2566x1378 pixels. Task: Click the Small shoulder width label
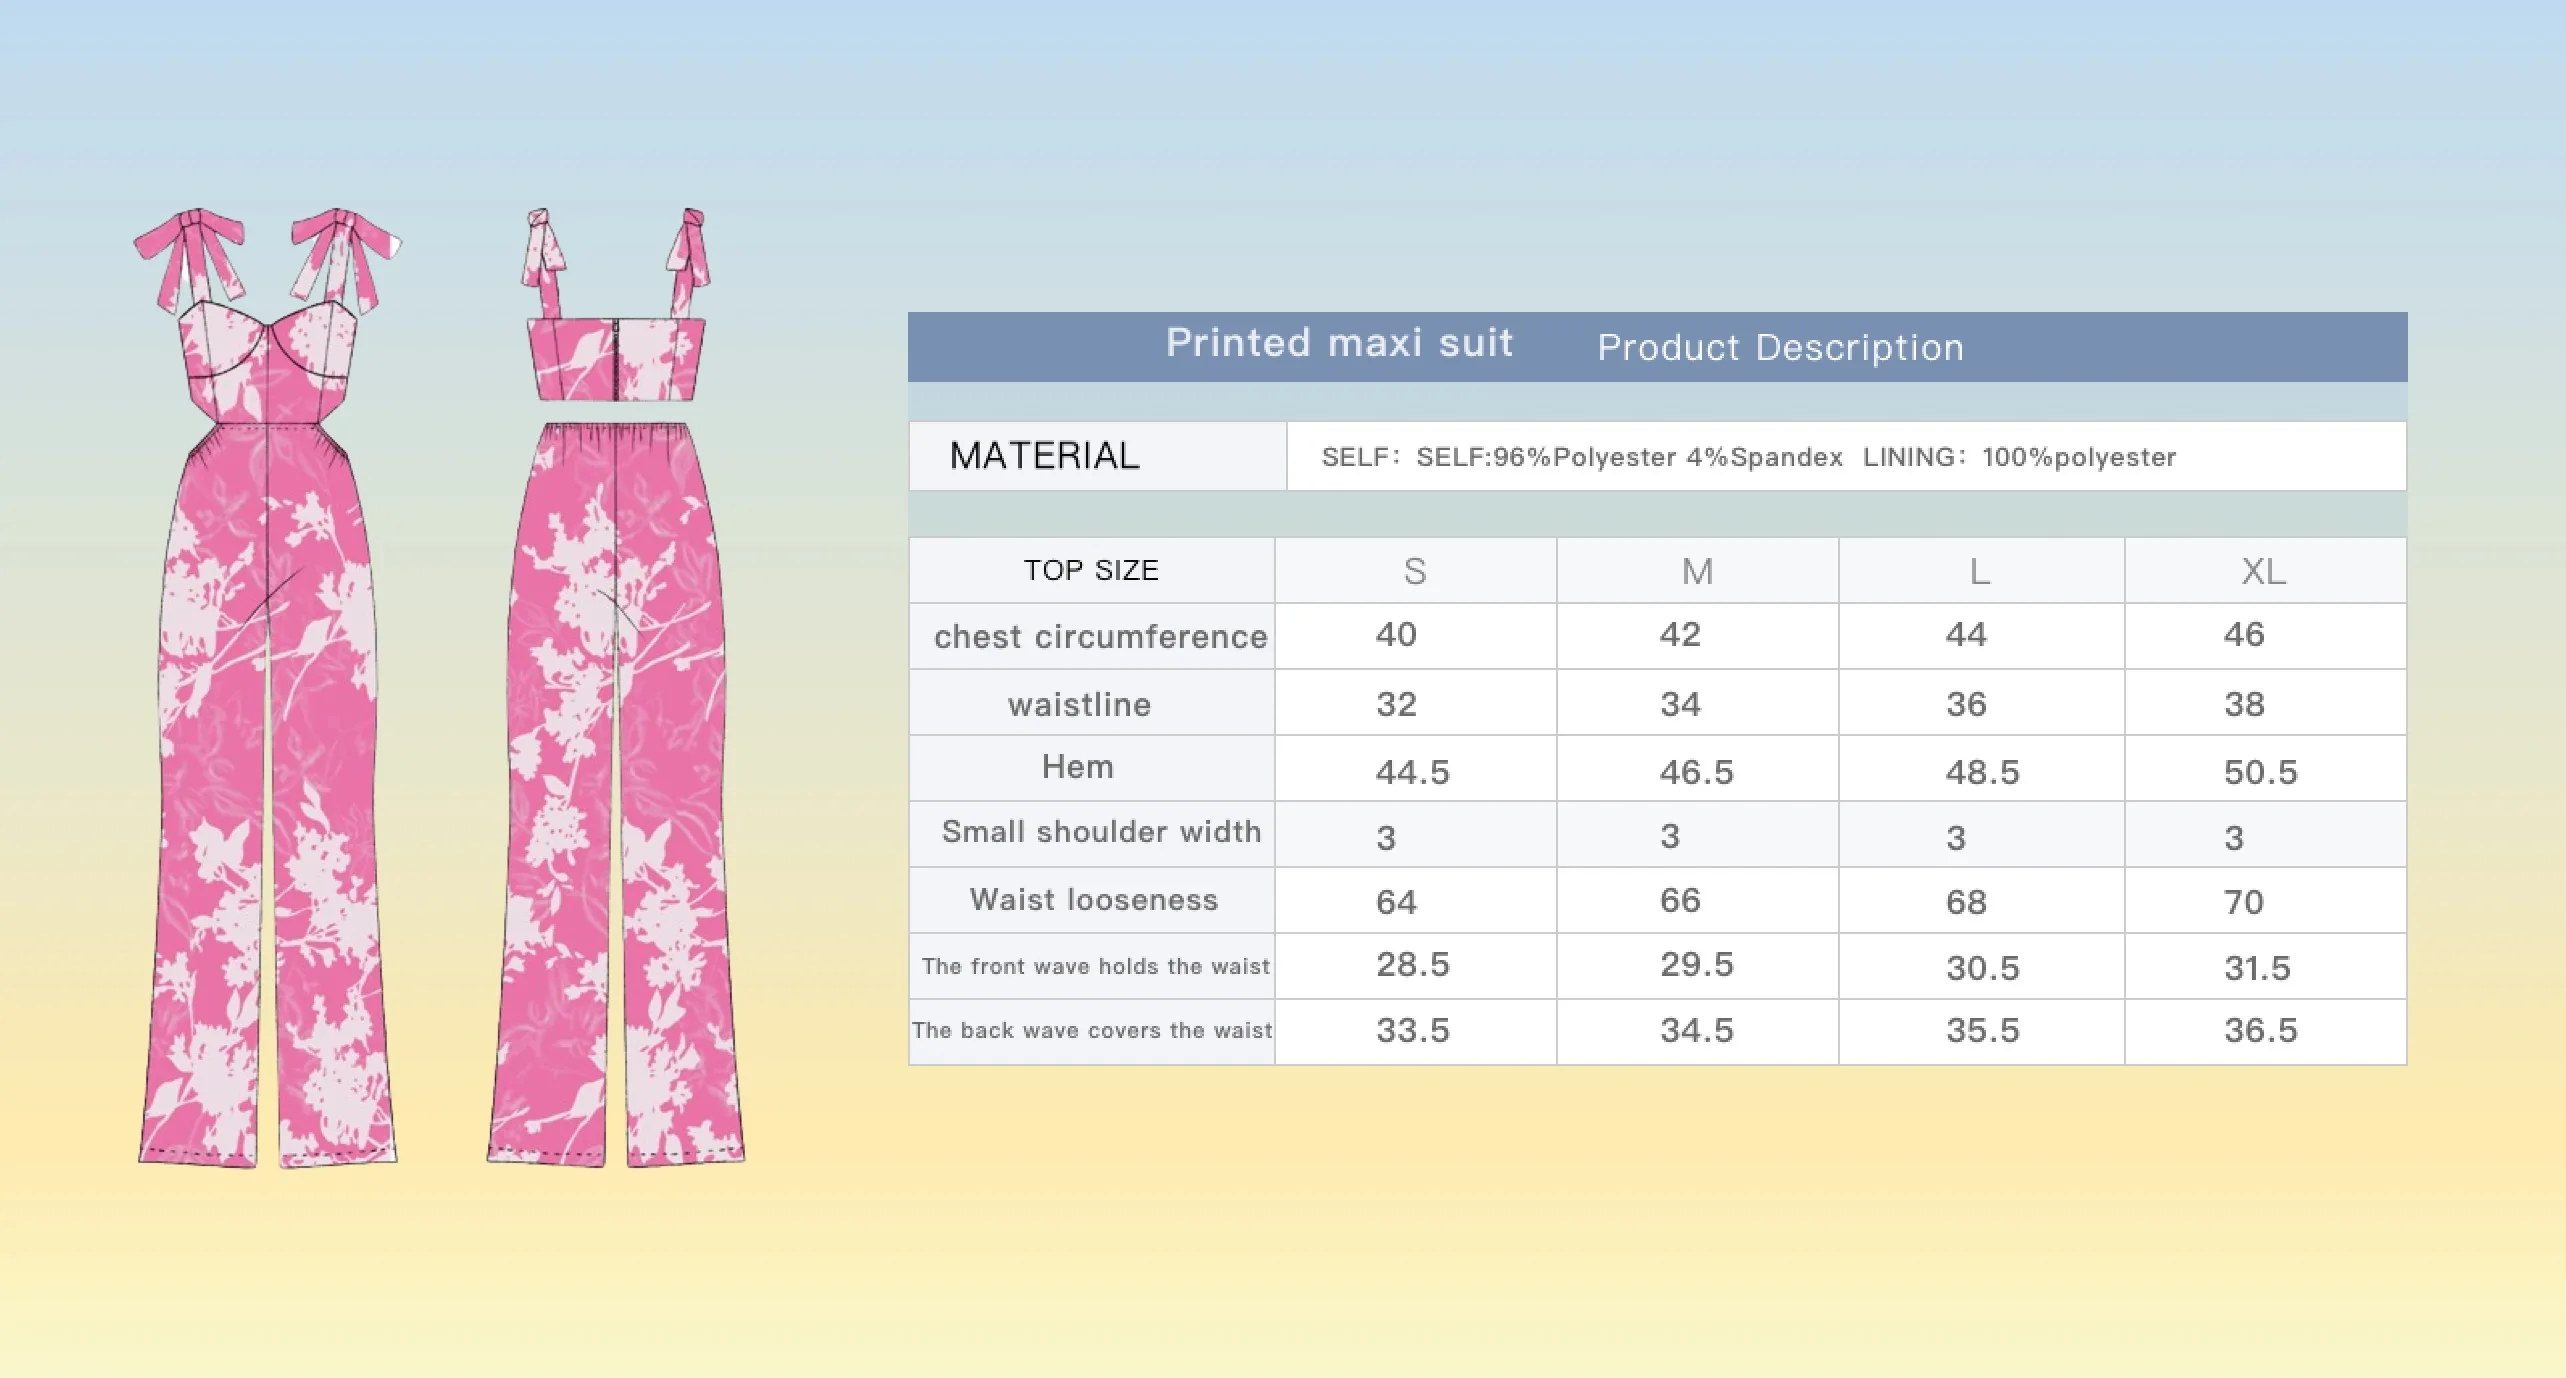point(1101,832)
